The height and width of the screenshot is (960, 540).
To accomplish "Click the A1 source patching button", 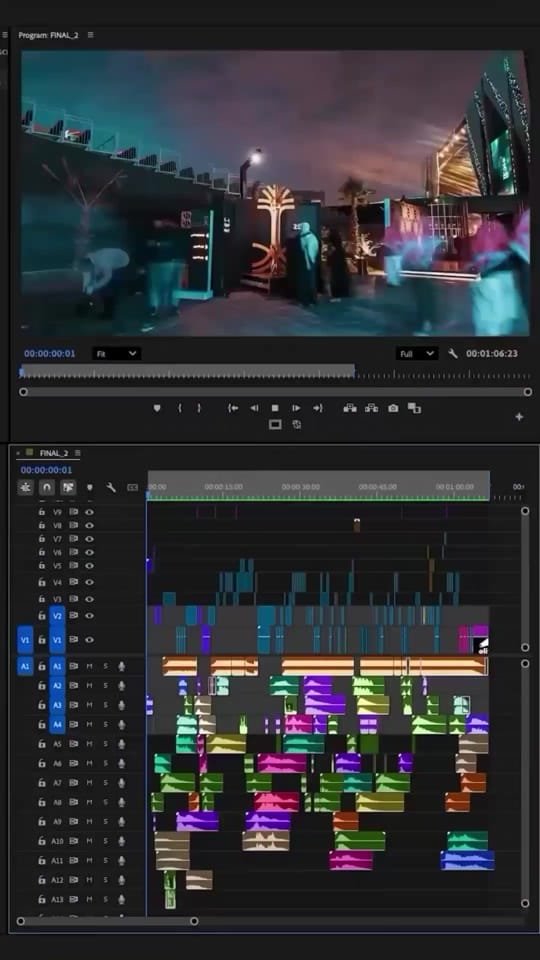I will coord(25,666).
